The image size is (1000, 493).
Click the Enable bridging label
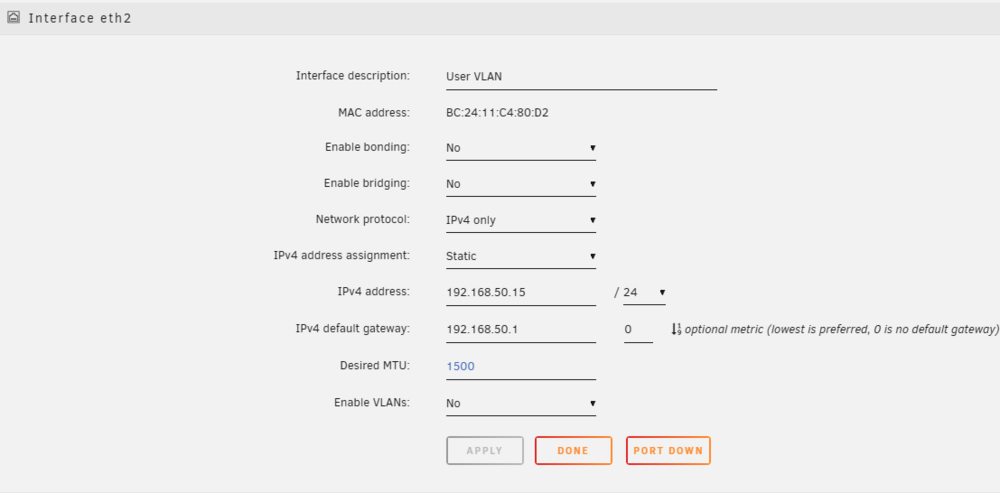(x=367, y=184)
